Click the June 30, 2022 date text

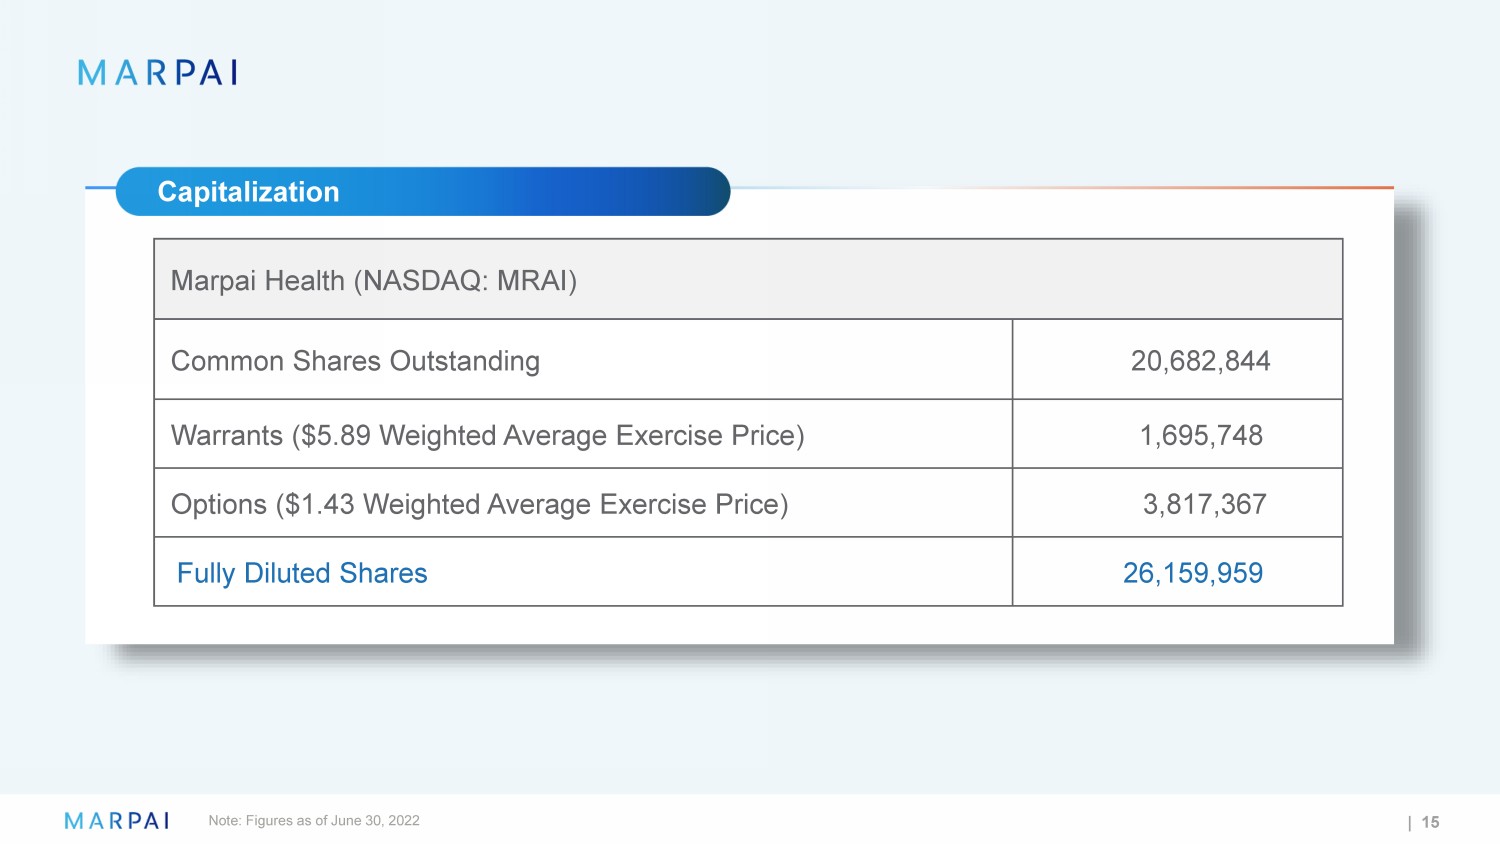375,821
